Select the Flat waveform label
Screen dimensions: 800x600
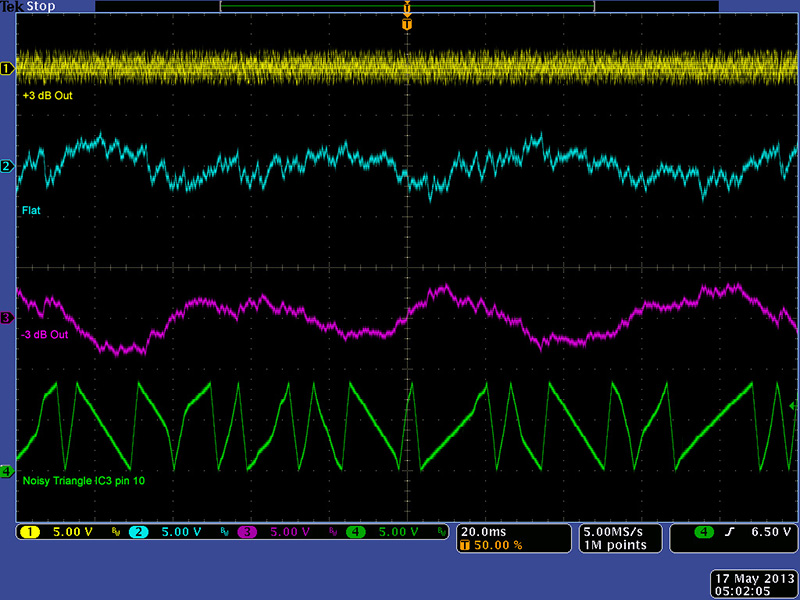32,210
